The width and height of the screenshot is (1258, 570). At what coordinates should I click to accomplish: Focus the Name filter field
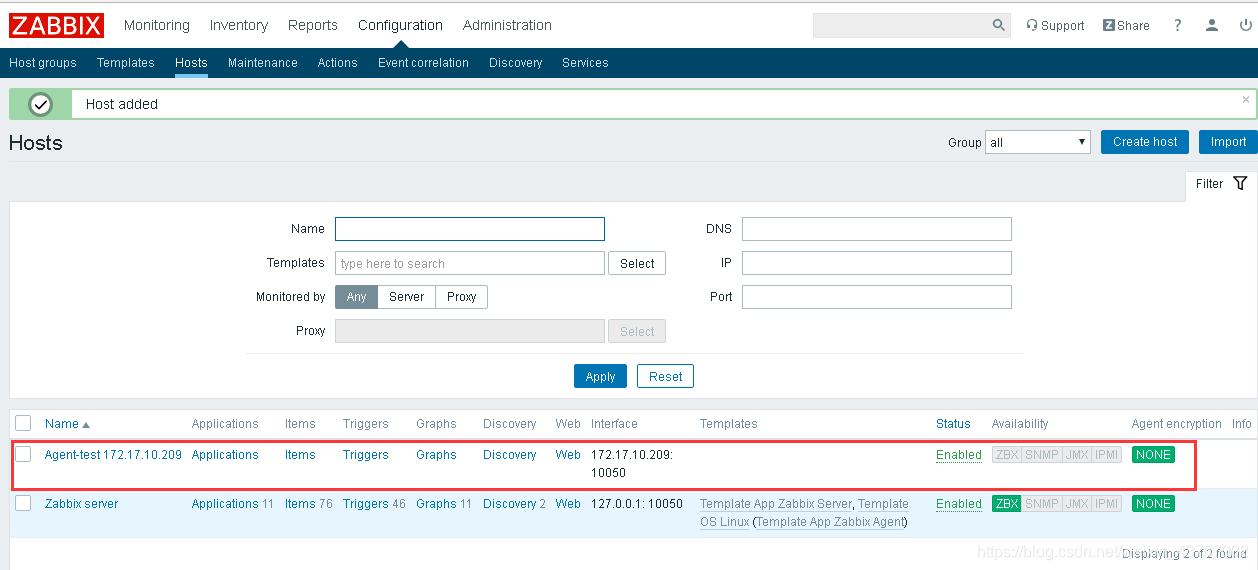pyautogui.click(x=470, y=229)
